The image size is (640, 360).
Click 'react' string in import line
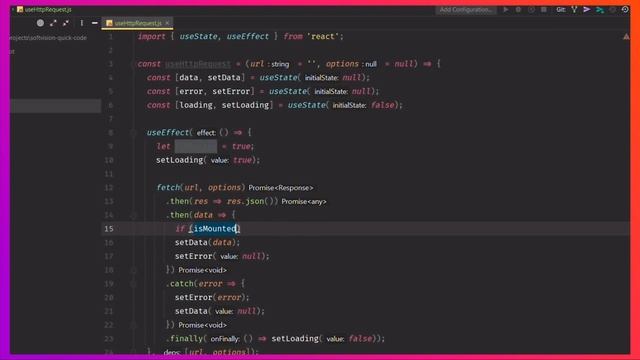click(x=323, y=36)
